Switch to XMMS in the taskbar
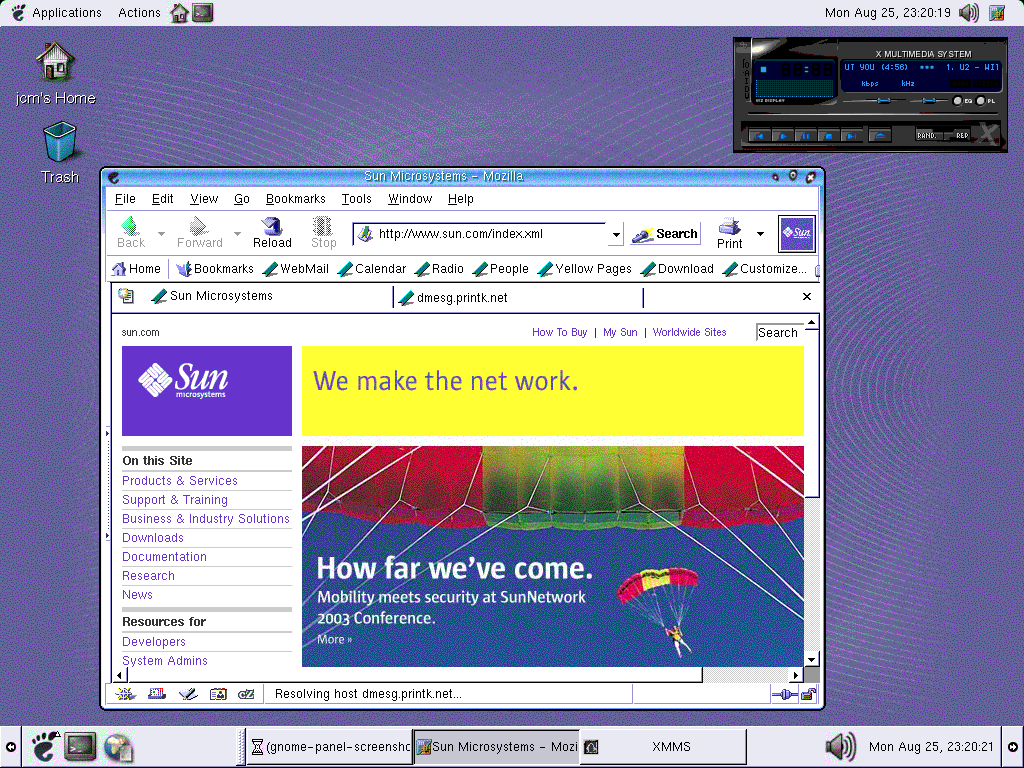 pos(664,746)
